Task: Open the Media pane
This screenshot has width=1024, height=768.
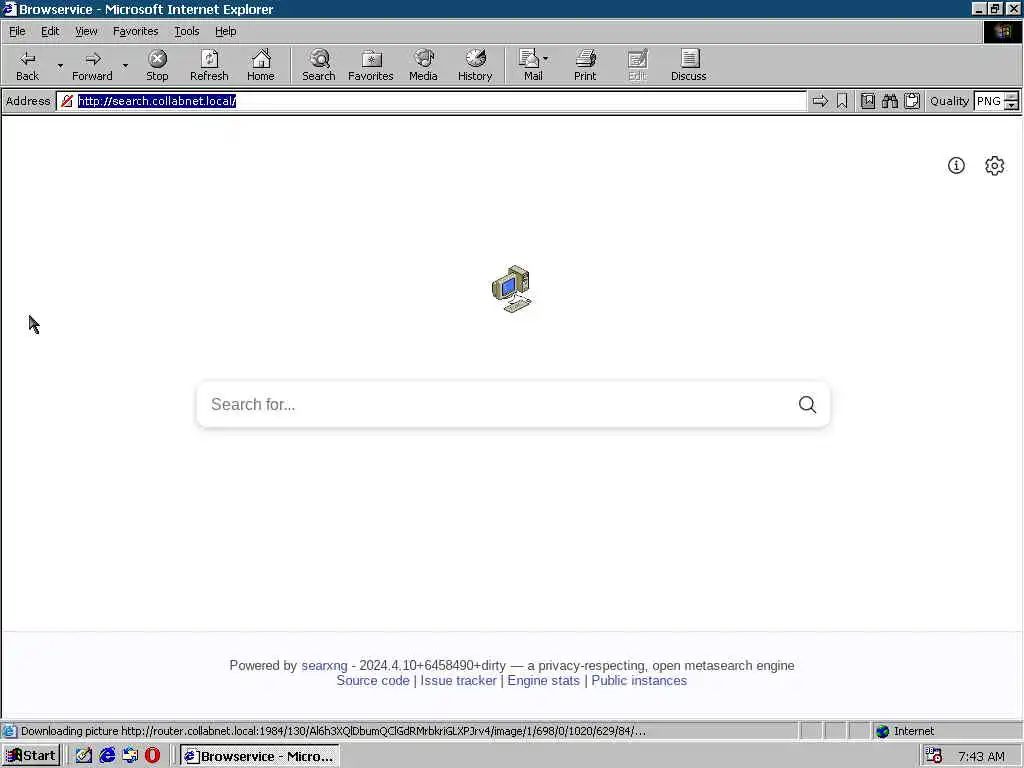Action: [x=423, y=65]
